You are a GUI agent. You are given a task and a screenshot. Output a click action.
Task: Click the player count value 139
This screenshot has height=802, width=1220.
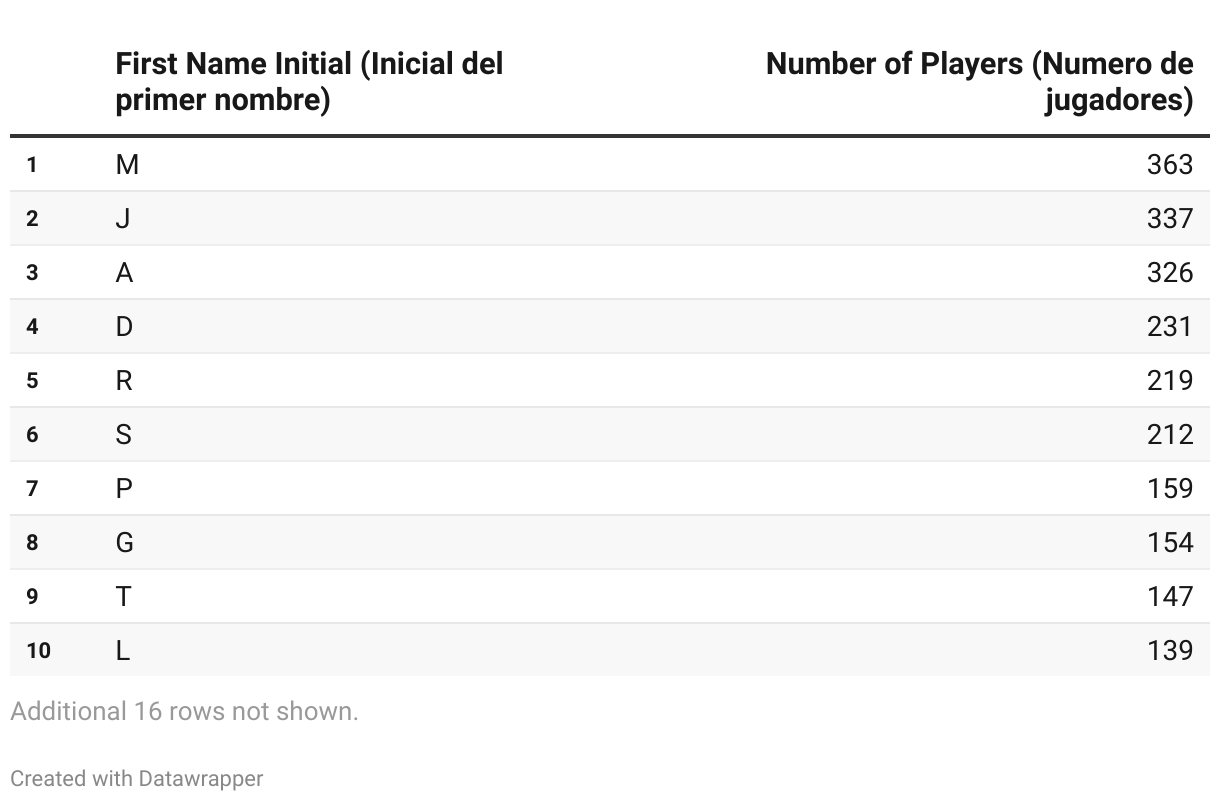point(1169,651)
